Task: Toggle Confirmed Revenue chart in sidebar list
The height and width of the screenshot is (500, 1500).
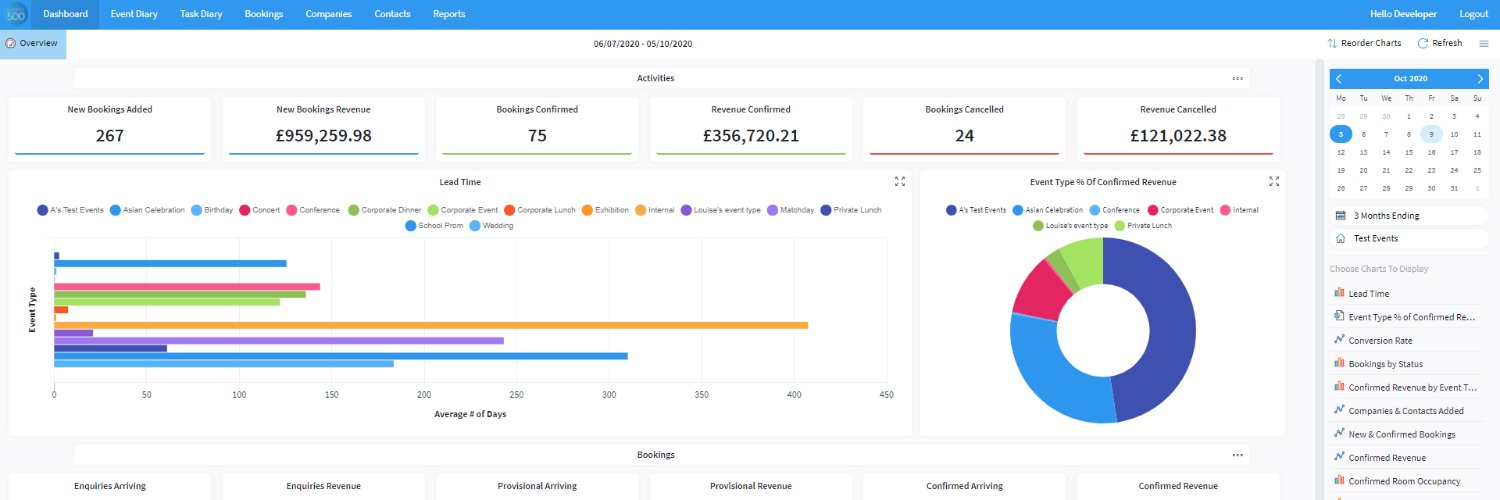Action: coord(1409,458)
